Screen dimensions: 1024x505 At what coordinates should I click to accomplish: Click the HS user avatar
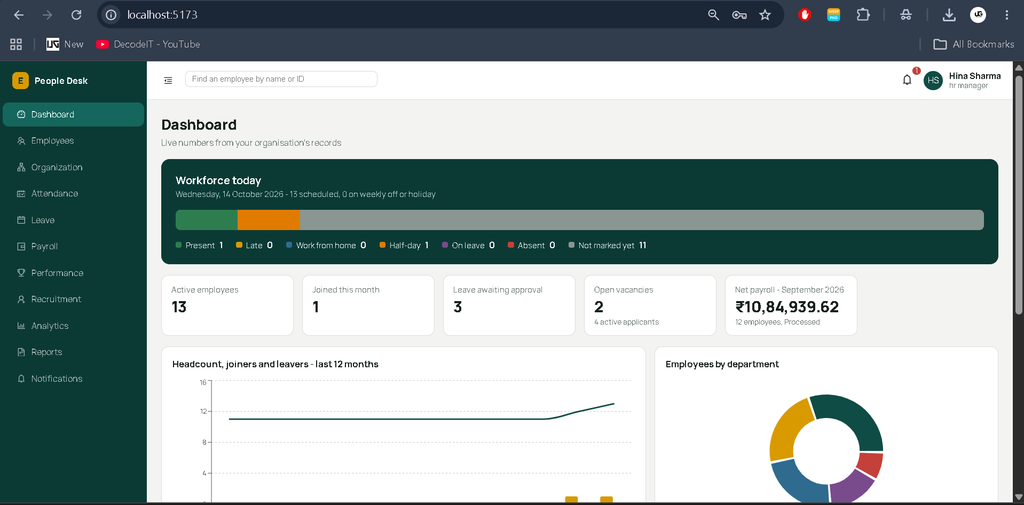(933, 80)
